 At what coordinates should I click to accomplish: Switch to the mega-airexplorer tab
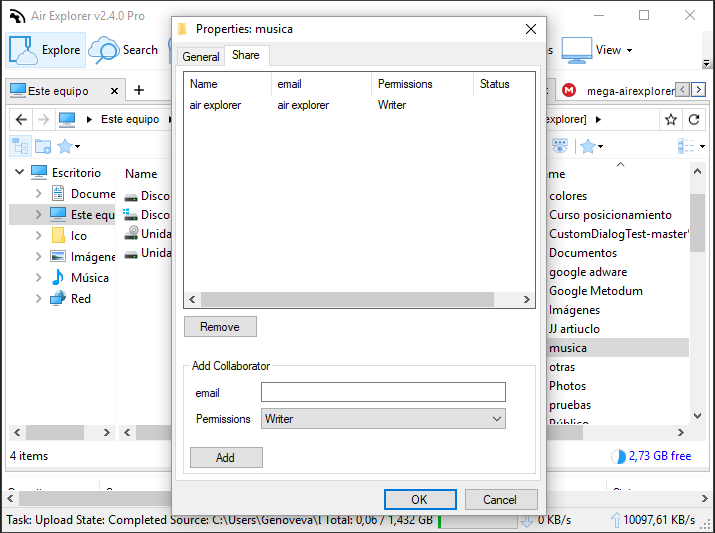point(630,91)
